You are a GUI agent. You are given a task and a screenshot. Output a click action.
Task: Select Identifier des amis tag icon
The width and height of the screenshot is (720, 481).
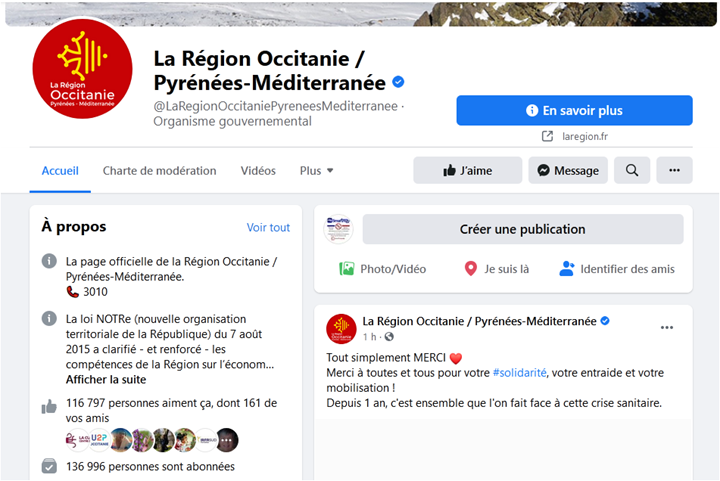567,269
